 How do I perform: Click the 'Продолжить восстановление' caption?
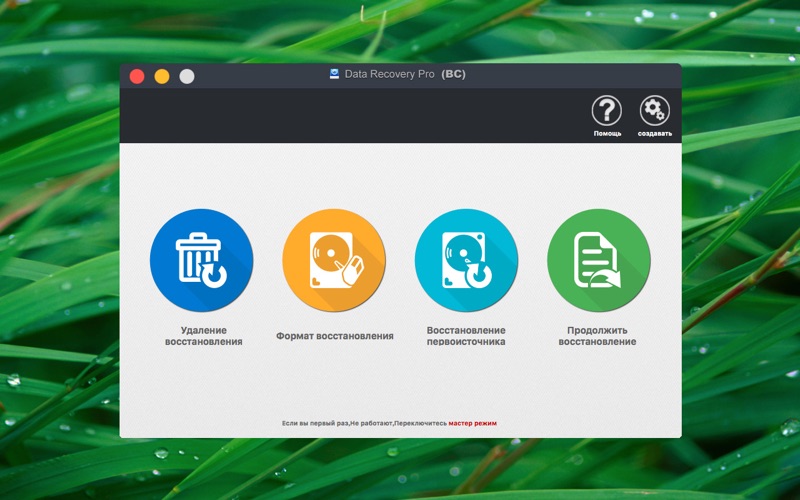tap(597, 336)
